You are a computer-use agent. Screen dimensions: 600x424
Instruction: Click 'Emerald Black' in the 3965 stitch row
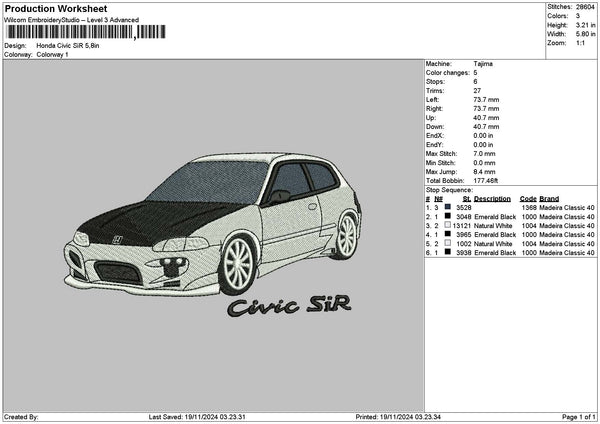click(495, 235)
